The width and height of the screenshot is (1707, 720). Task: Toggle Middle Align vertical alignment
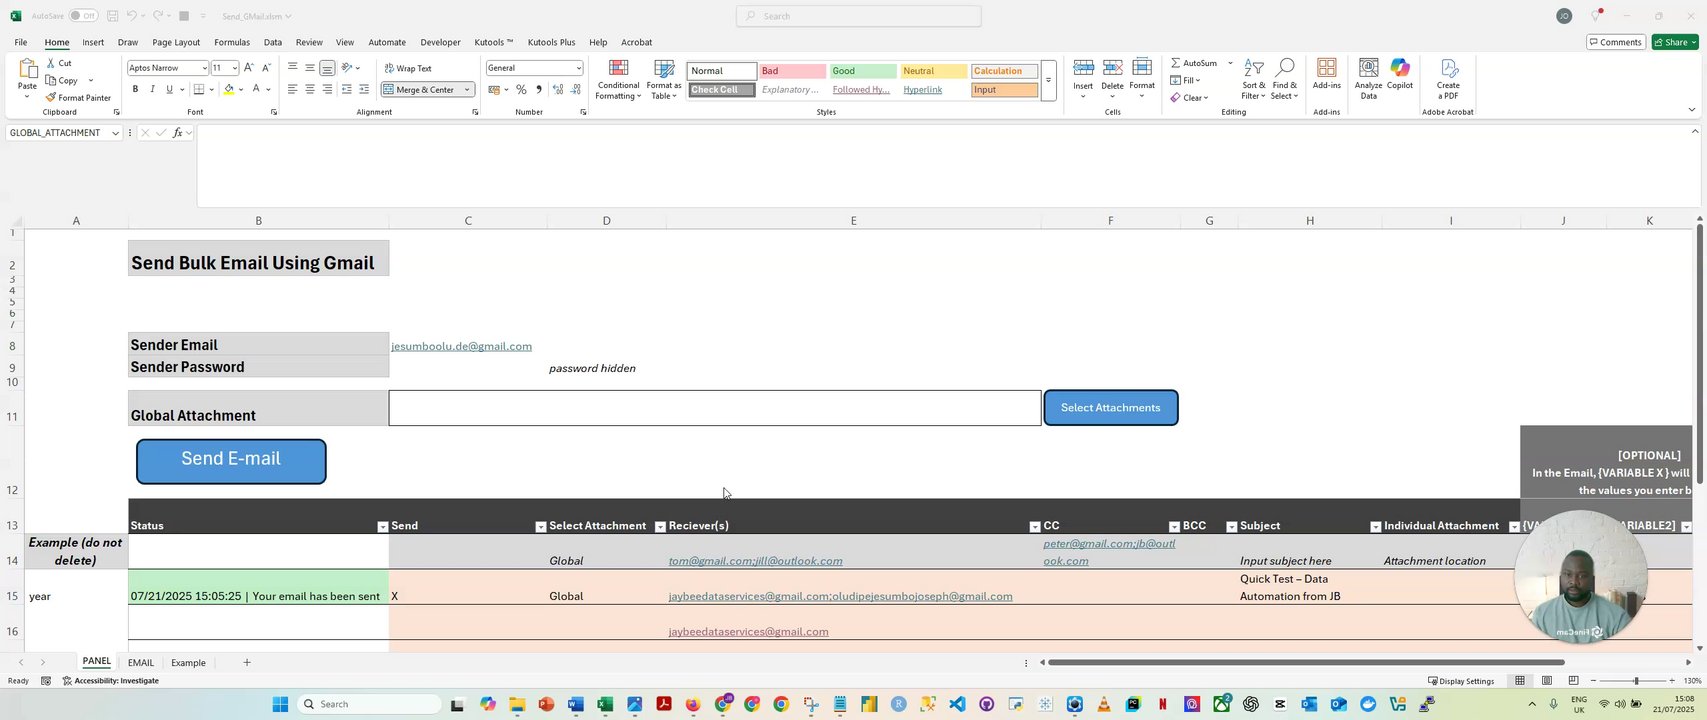pyautogui.click(x=310, y=68)
